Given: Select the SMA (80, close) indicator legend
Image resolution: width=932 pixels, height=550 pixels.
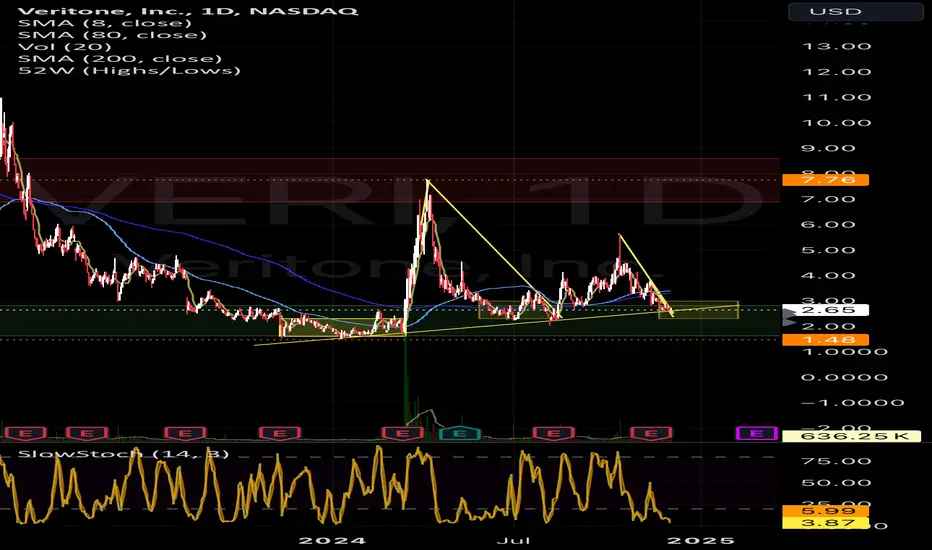Looking at the screenshot, I should (112, 35).
